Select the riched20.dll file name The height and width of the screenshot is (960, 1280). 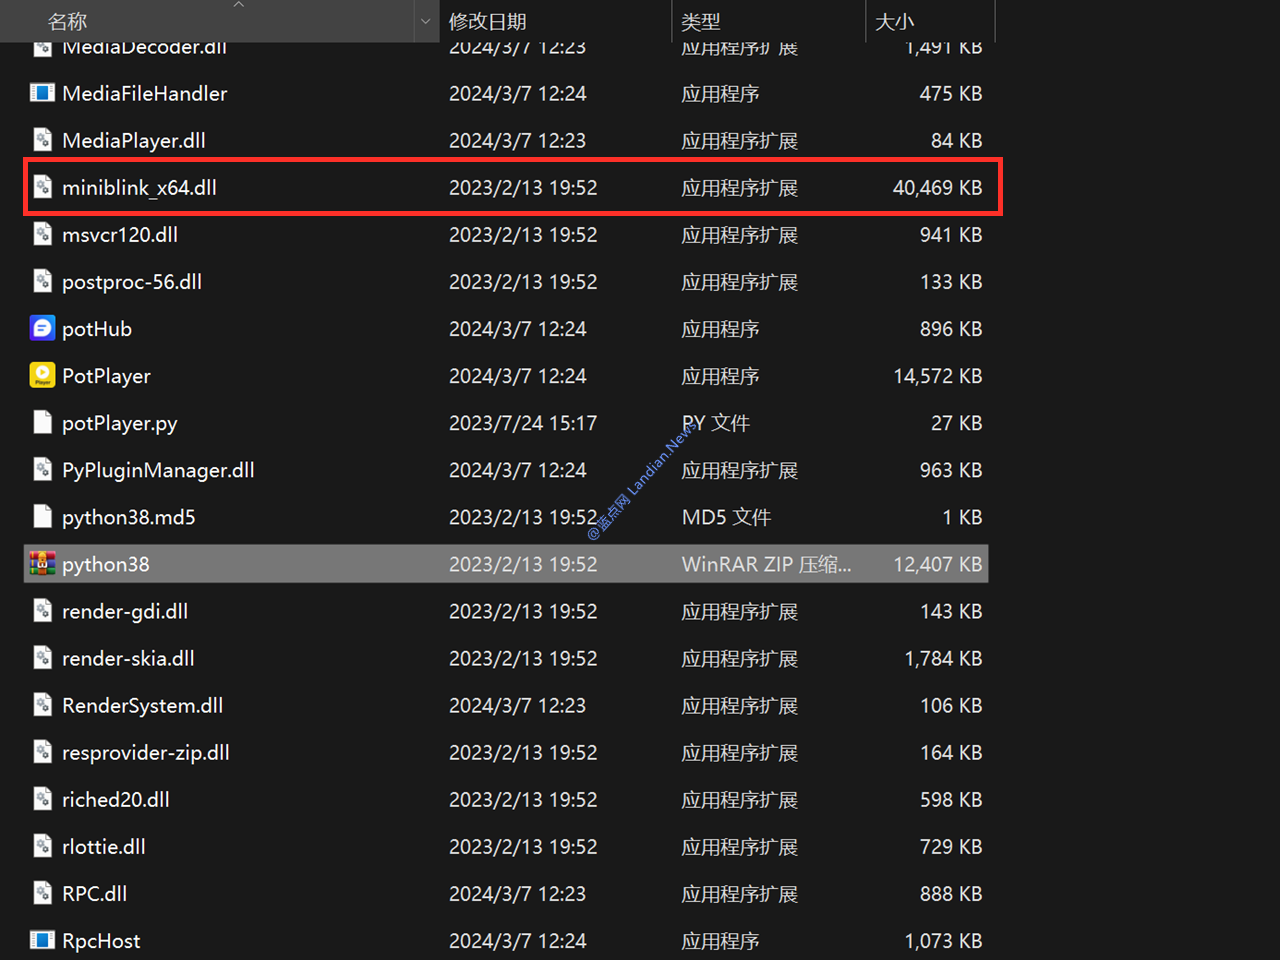click(x=116, y=799)
